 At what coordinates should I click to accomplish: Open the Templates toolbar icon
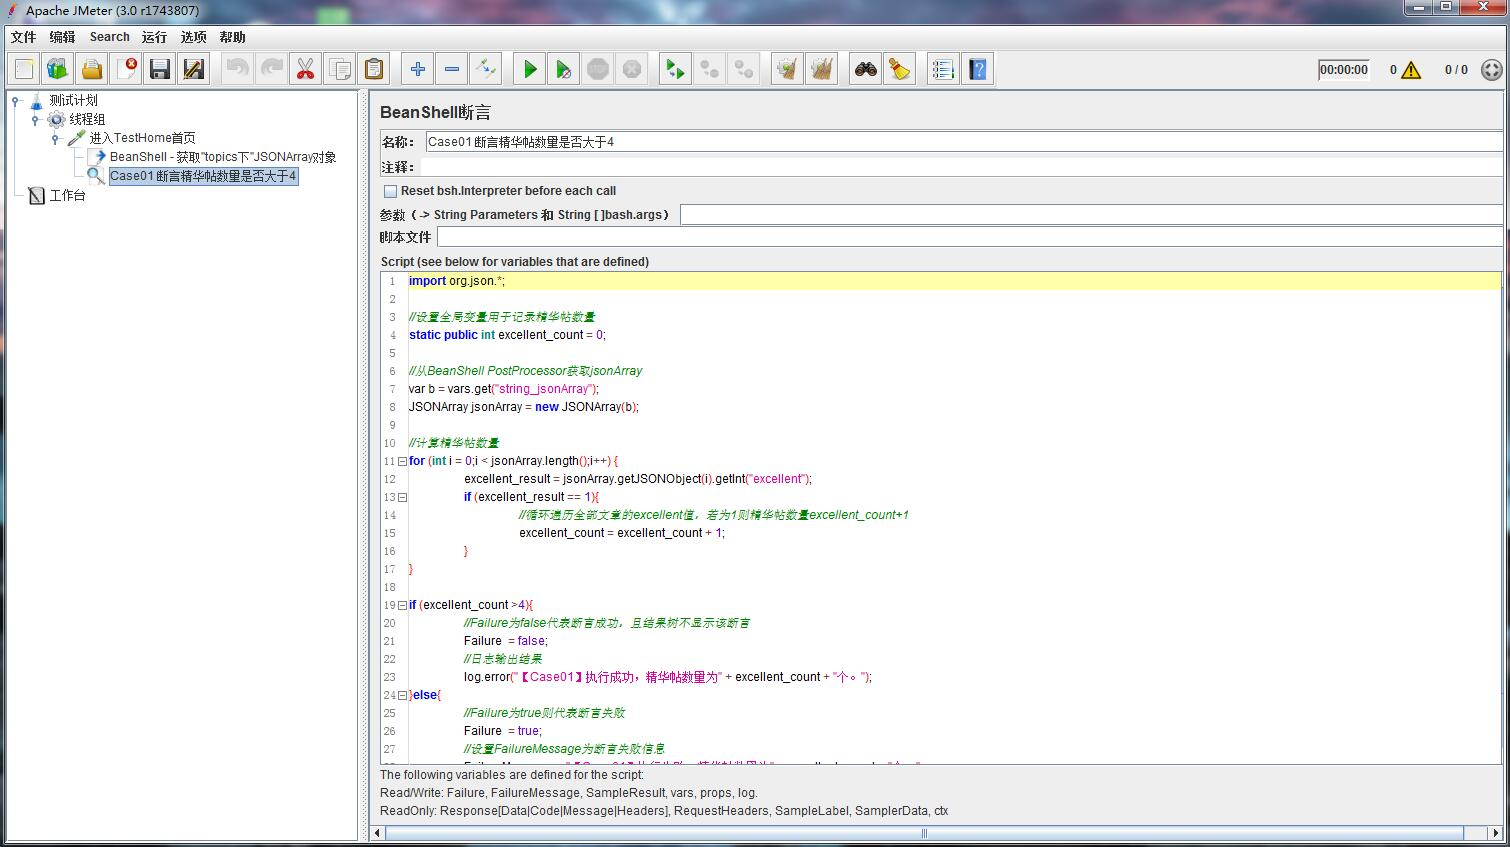coord(58,69)
